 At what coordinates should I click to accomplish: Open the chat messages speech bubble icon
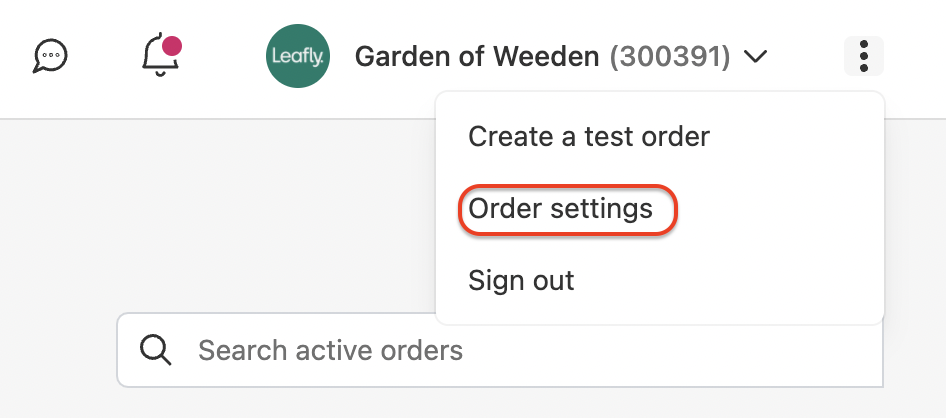coord(49,56)
